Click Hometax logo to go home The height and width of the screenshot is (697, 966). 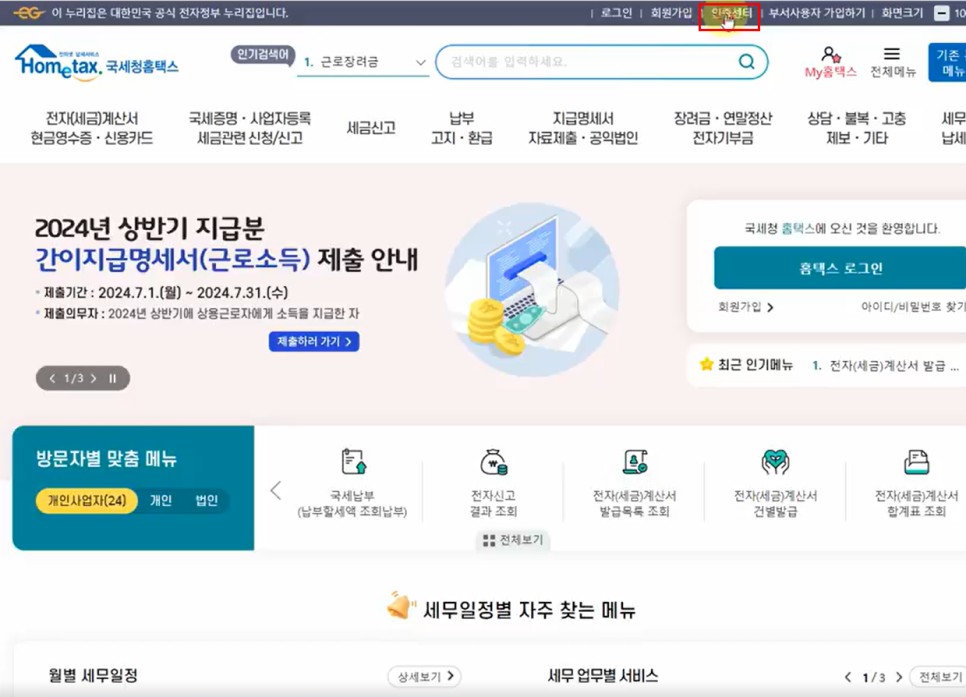pyautogui.click(x=96, y=62)
